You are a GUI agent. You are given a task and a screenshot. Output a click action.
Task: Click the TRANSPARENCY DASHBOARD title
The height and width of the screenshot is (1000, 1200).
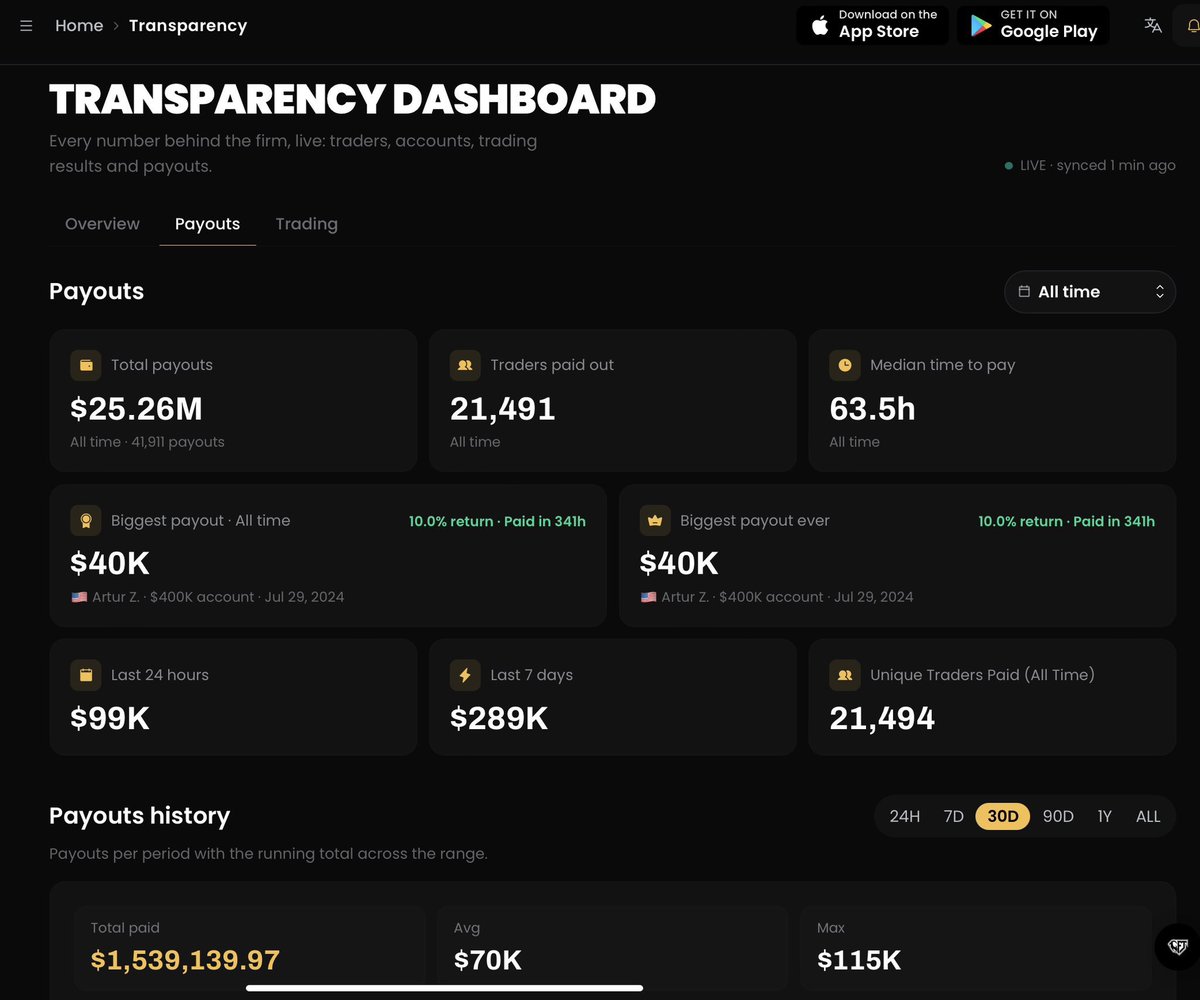[x=352, y=100]
